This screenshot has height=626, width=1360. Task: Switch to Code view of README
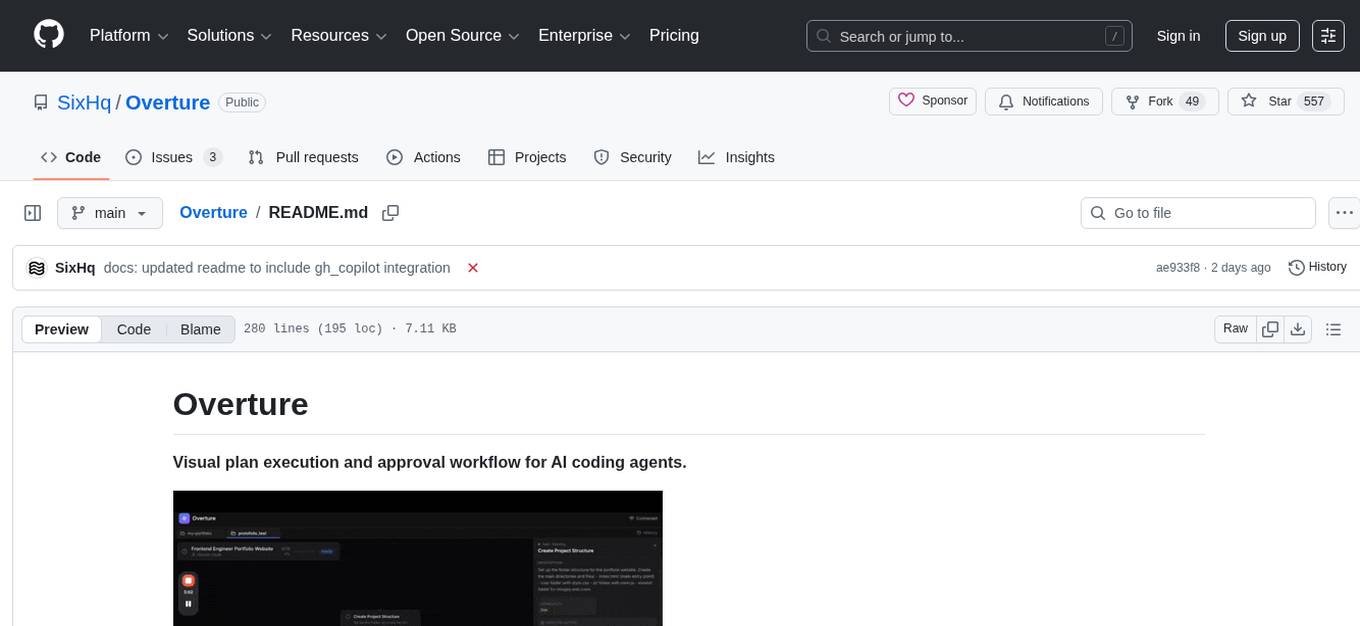[x=134, y=329]
